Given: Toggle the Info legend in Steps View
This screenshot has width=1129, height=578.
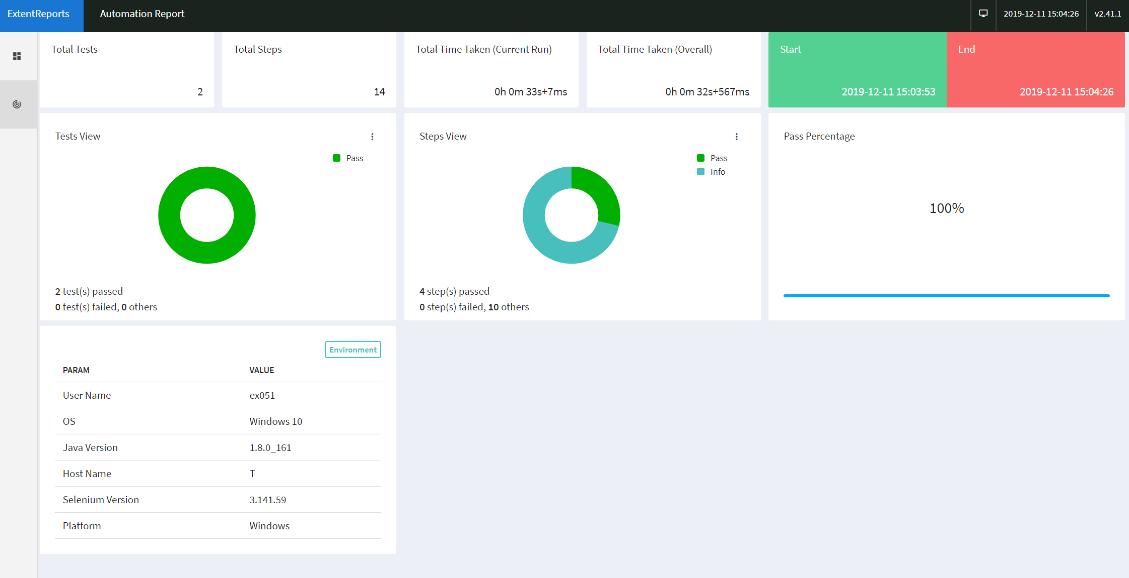Looking at the screenshot, I should [x=711, y=172].
